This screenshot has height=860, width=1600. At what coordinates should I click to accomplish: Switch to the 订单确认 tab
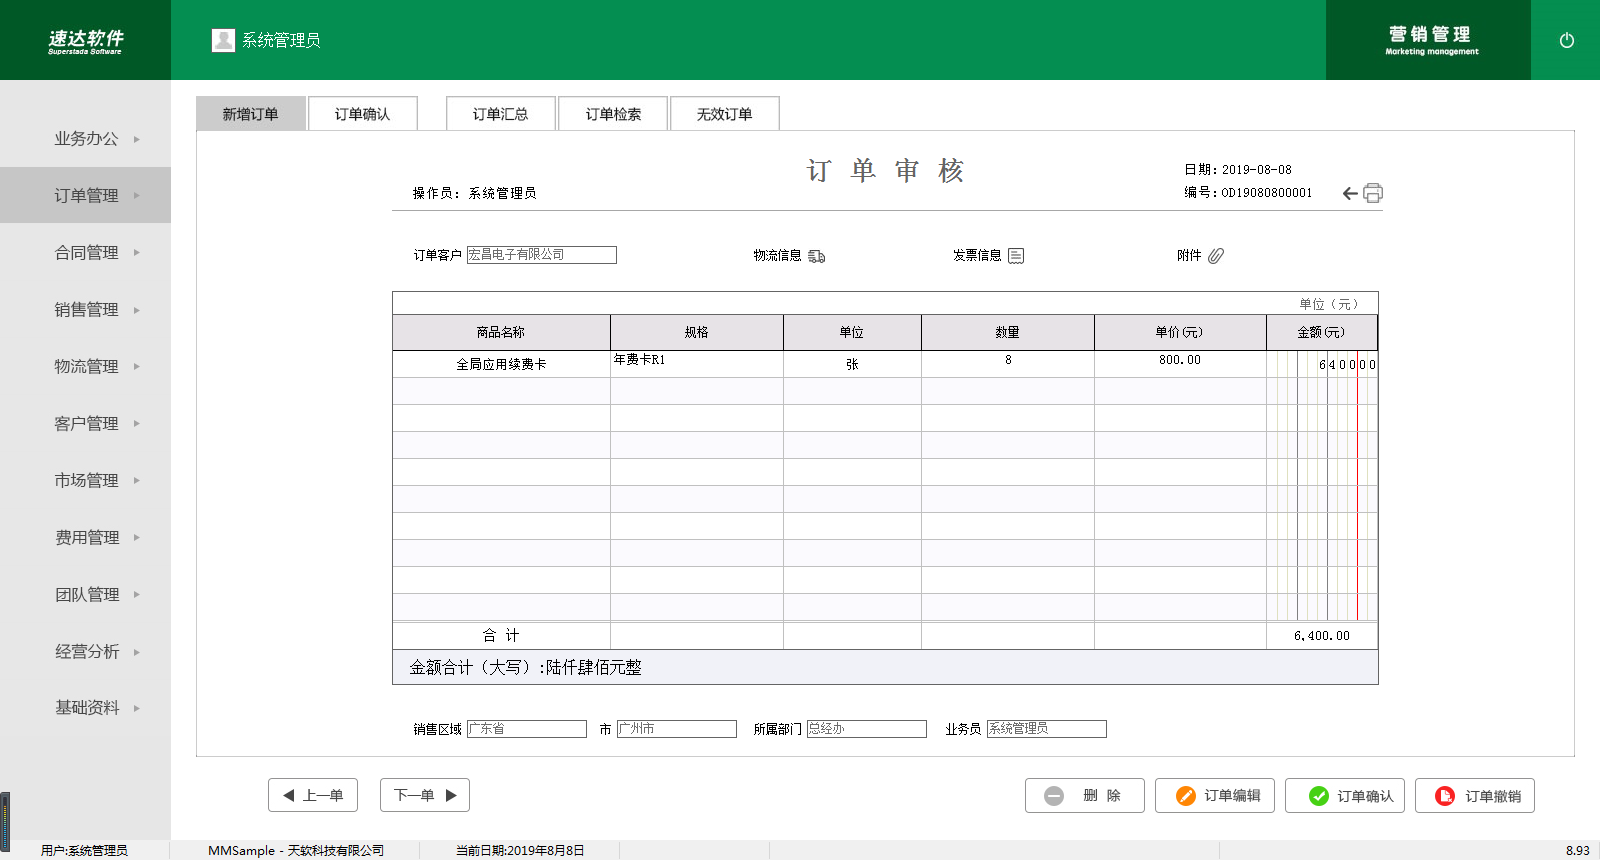(x=363, y=114)
